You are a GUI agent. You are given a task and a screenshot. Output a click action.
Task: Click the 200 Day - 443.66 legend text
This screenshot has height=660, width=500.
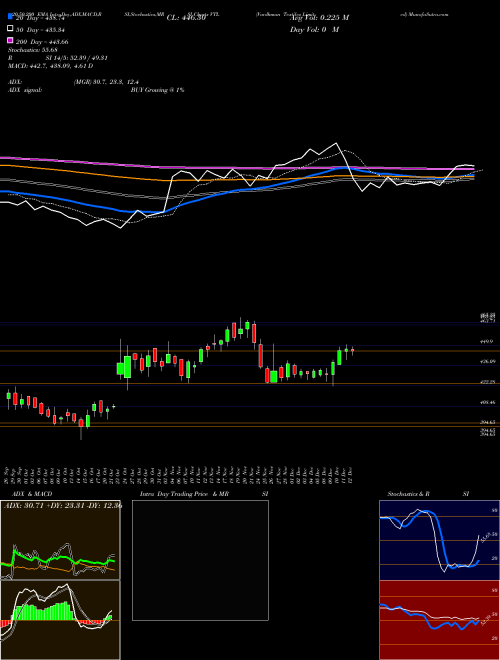[x=42, y=41]
